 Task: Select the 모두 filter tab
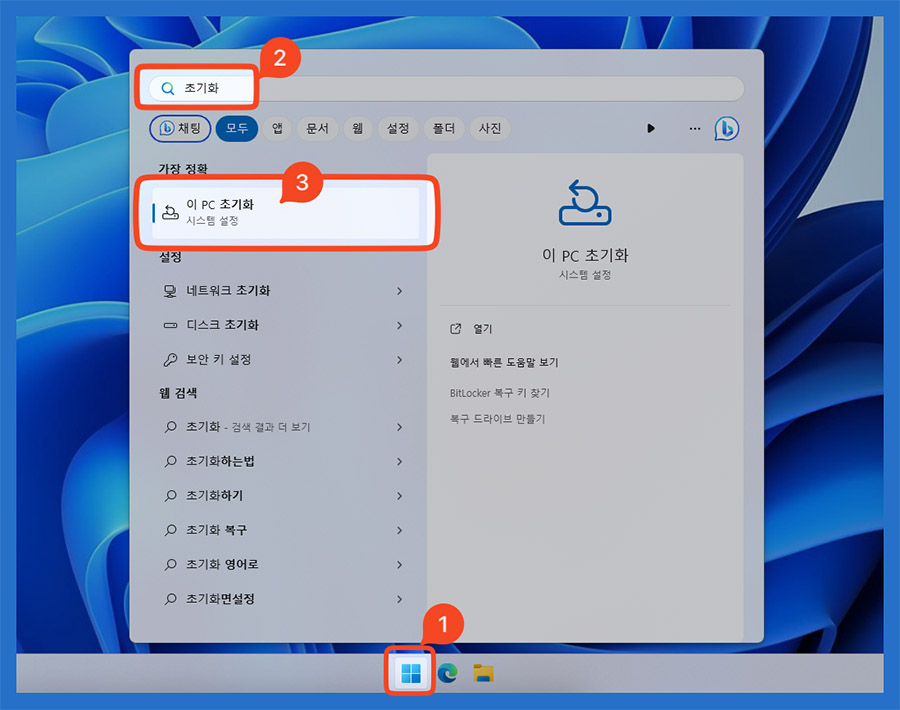tap(236, 128)
